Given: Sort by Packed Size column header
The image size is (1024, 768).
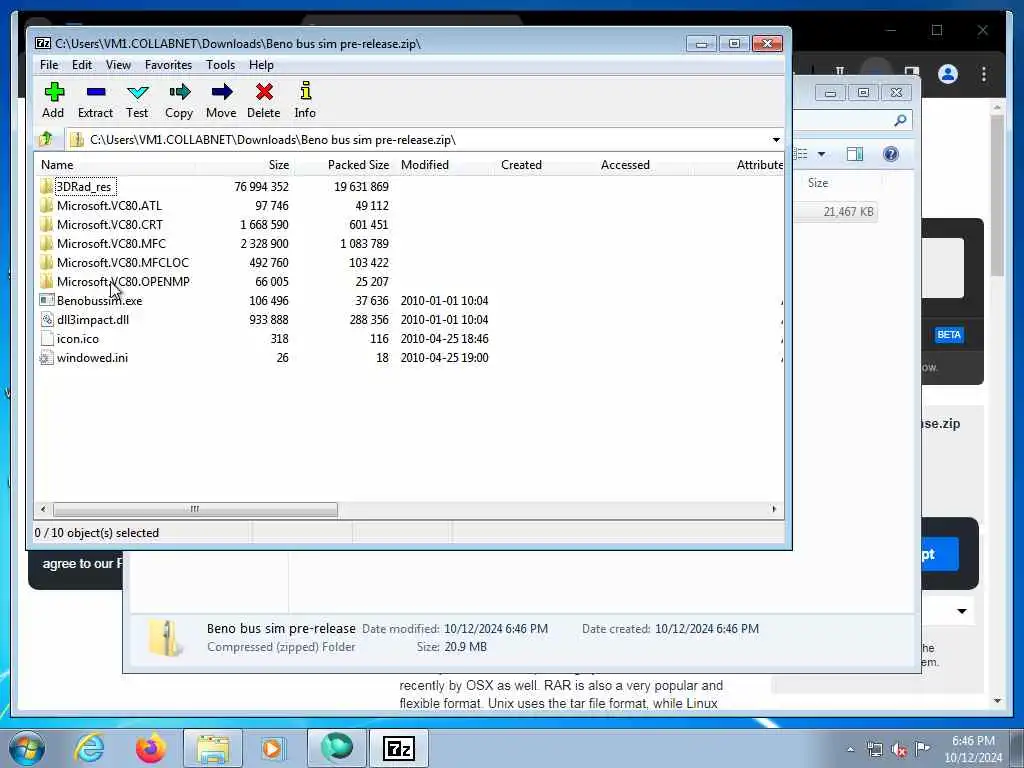Looking at the screenshot, I should pyautogui.click(x=345, y=165).
